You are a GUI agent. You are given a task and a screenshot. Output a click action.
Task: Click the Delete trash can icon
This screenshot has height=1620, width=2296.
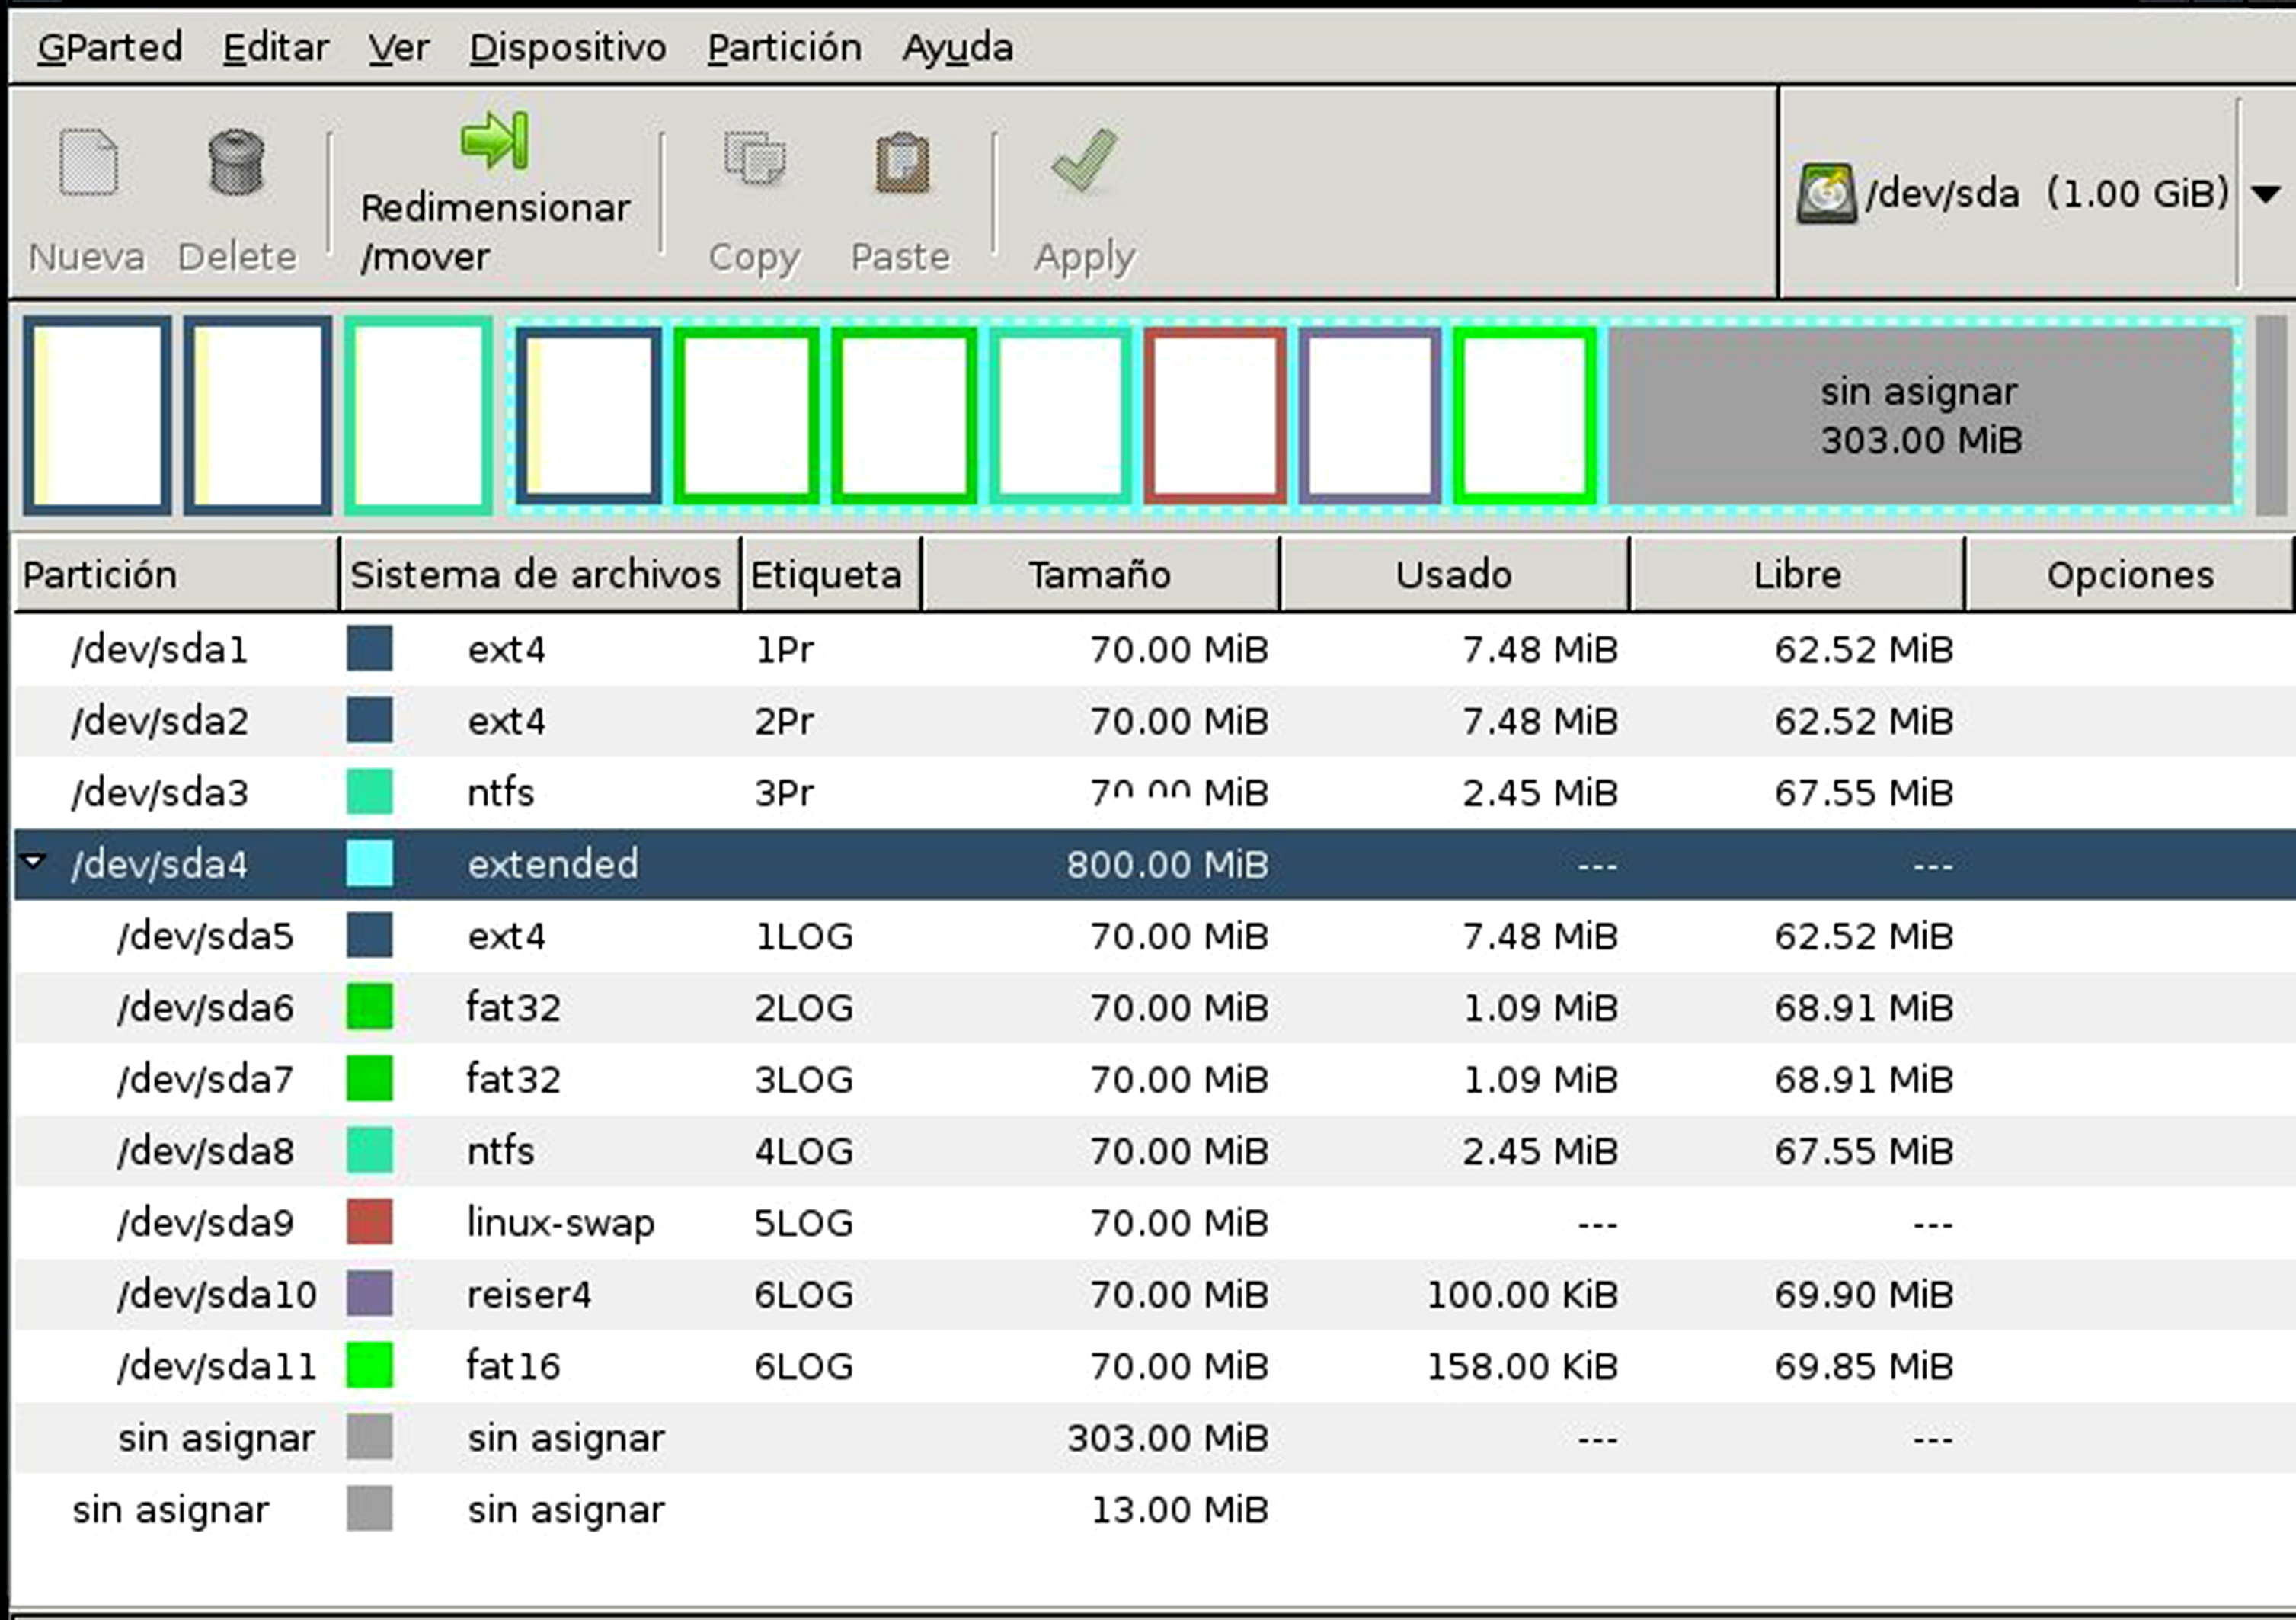[x=236, y=162]
